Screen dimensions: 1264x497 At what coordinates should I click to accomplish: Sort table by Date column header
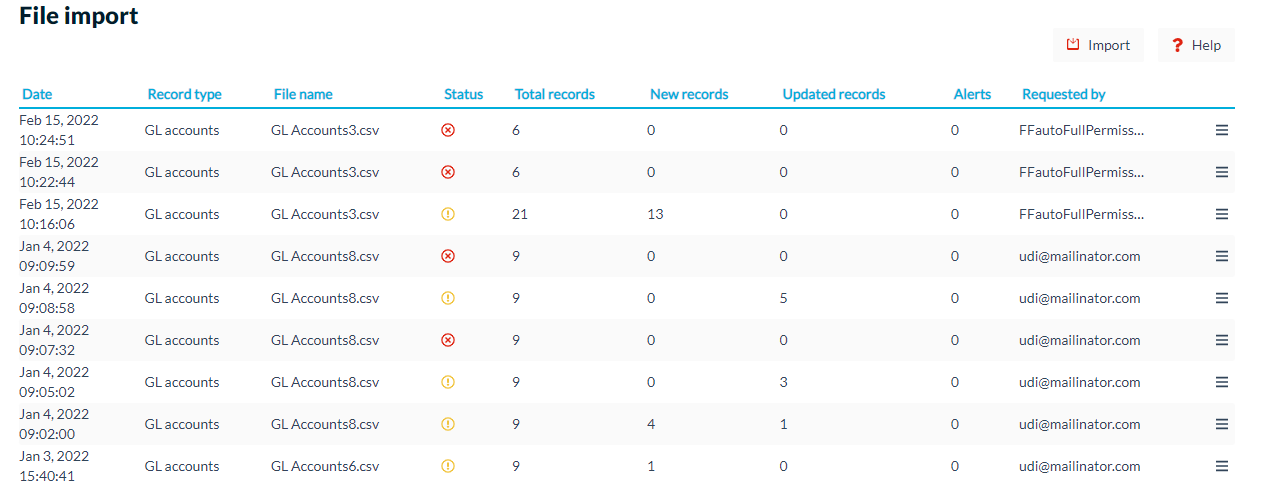(x=37, y=94)
